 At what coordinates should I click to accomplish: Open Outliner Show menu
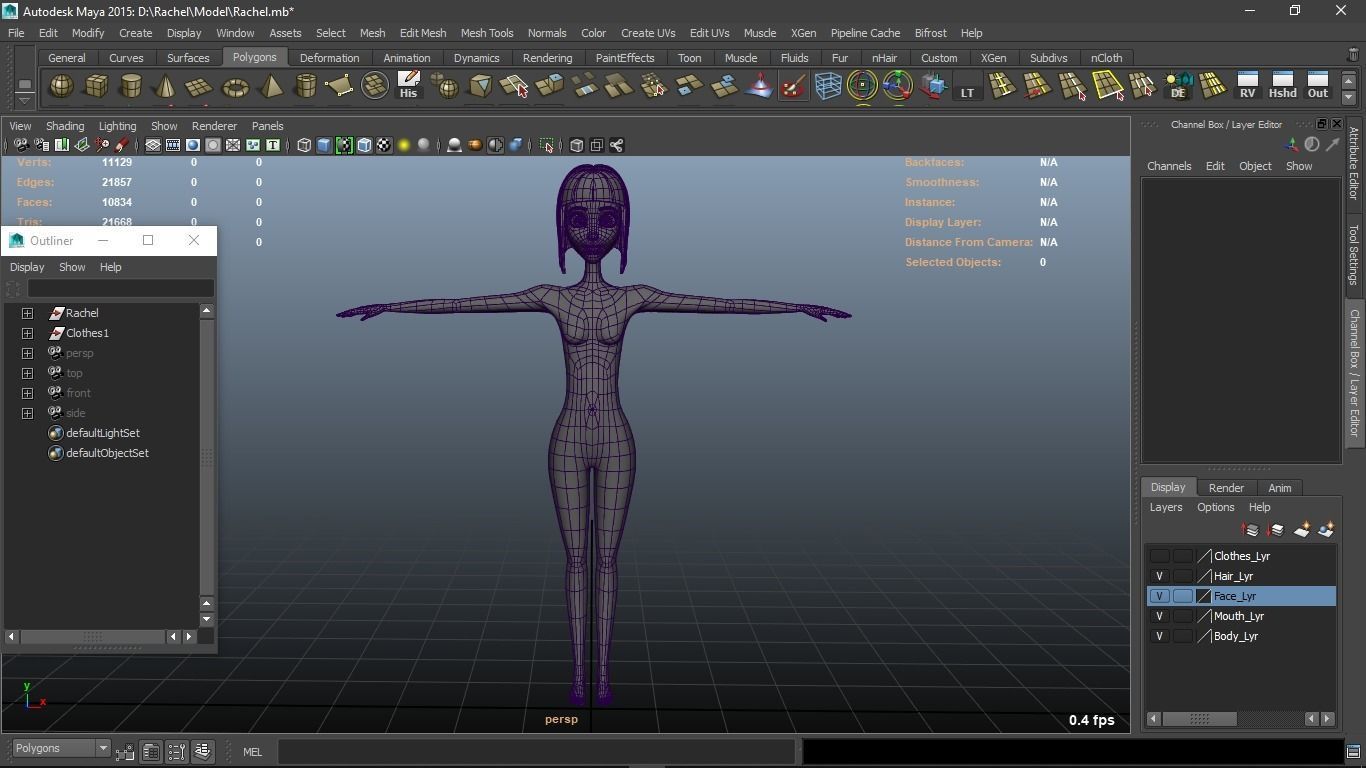(x=72, y=267)
